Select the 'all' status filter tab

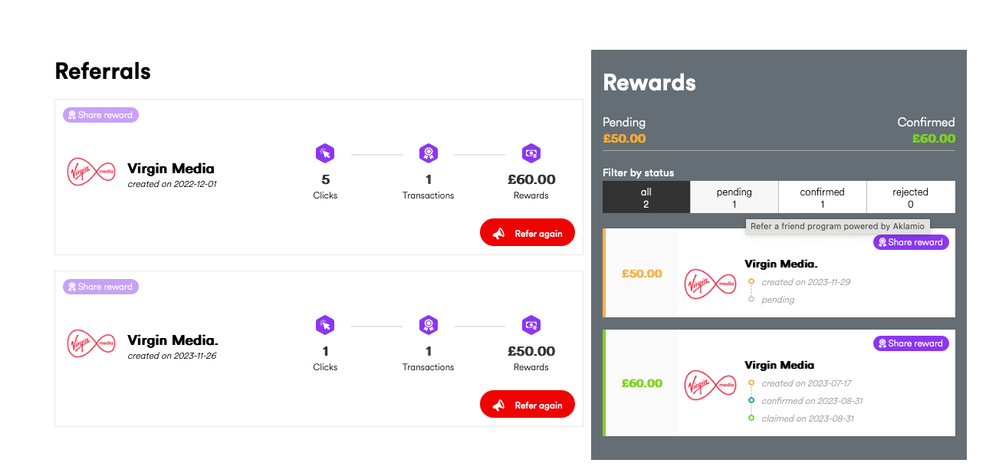click(x=646, y=197)
